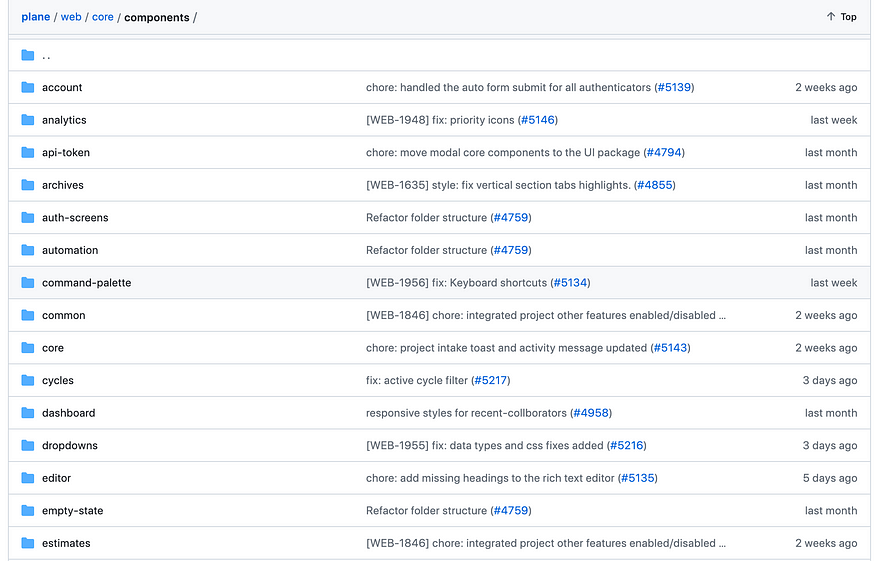
Task: Click the parent directory folder icon
Action: 27,55
